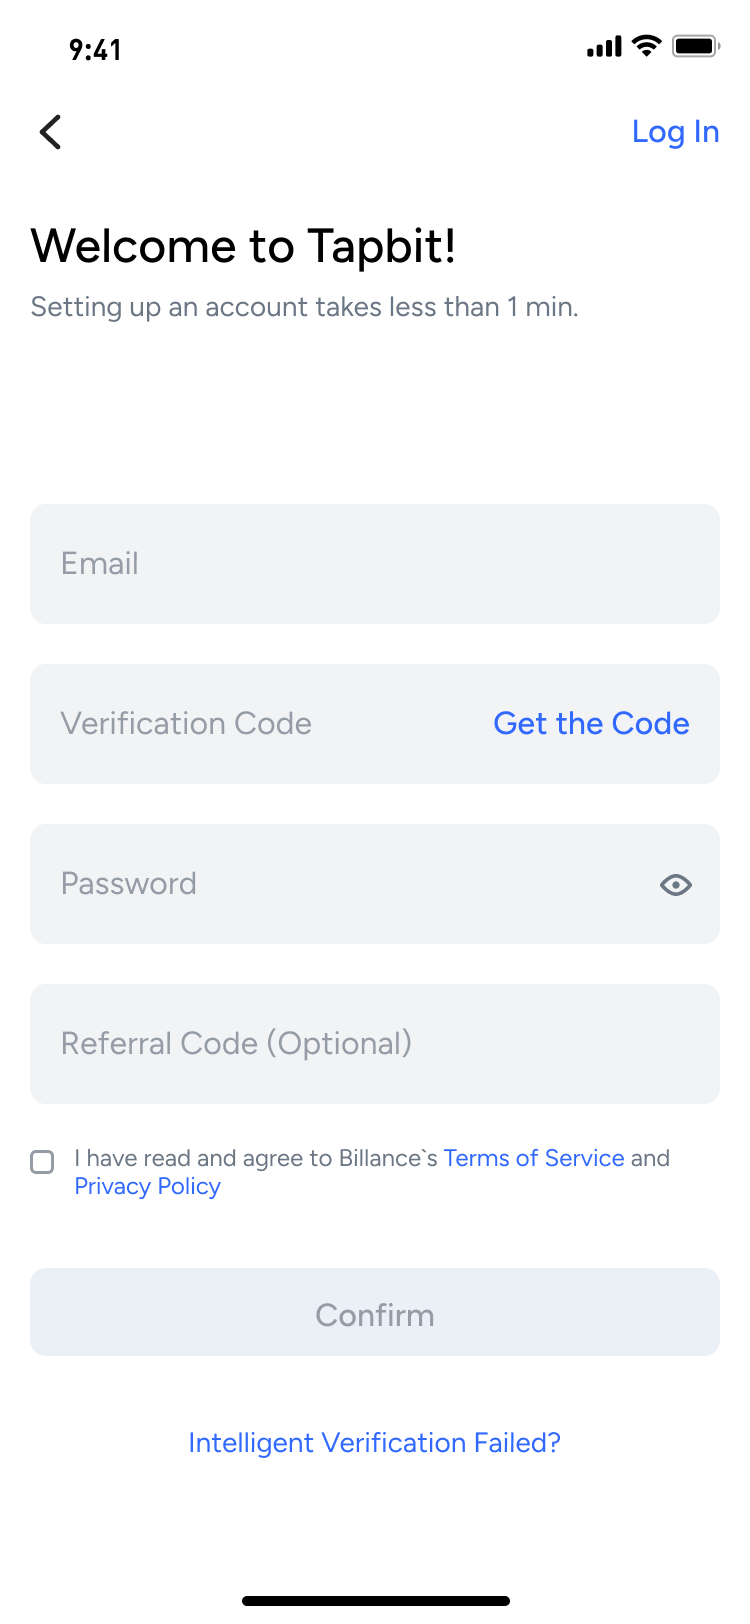
Task: Click the Wi-Fi icon in status bar
Action: click(645, 45)
